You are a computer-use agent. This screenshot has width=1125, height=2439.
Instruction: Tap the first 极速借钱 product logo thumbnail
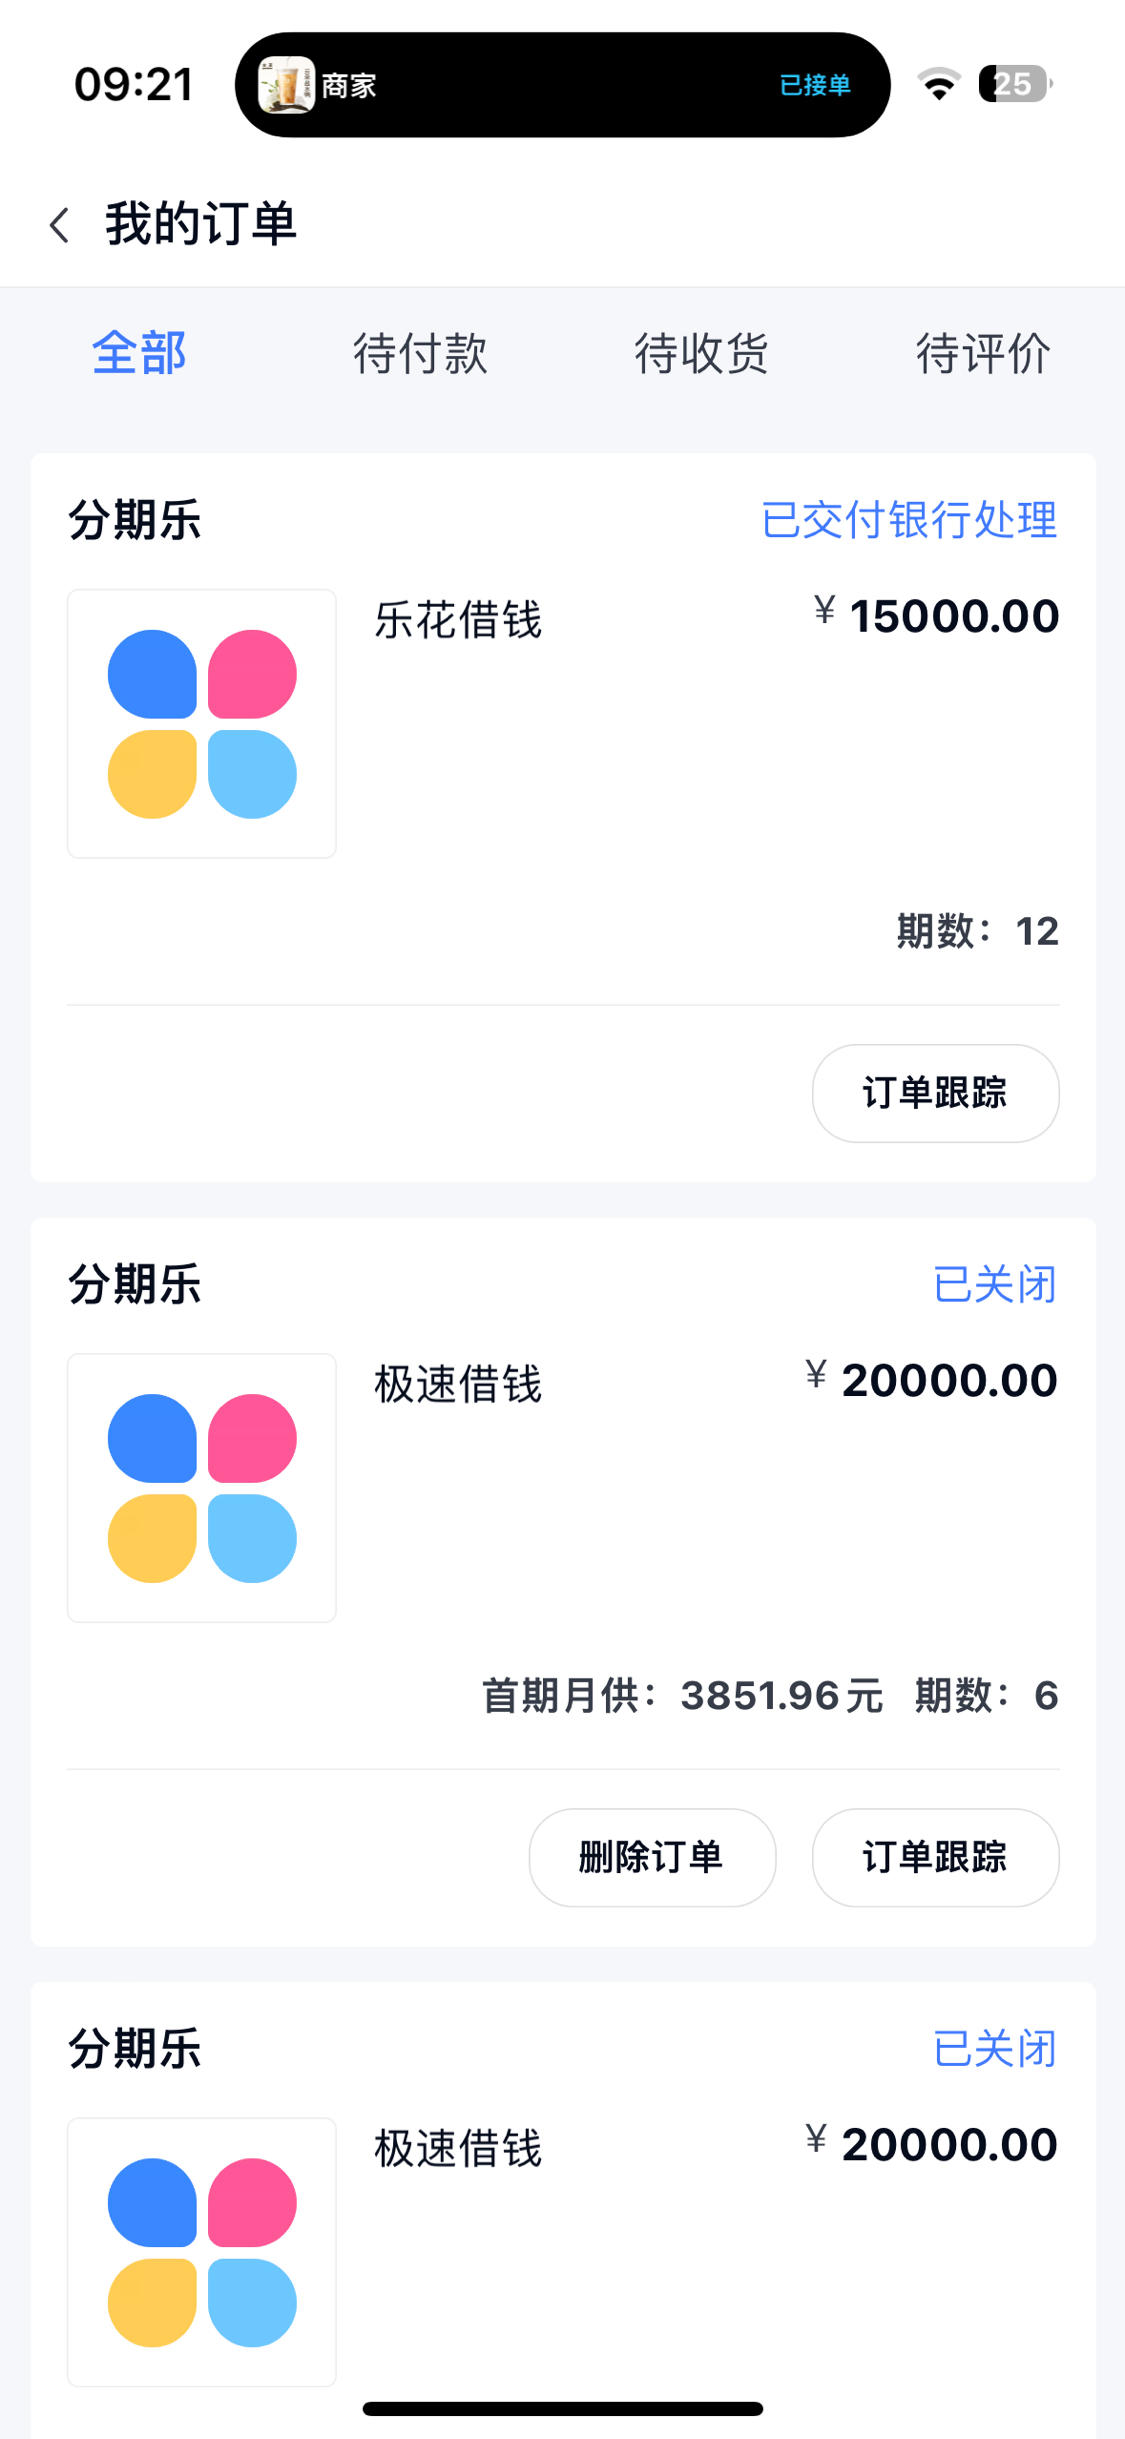(x=202, y=1487)
